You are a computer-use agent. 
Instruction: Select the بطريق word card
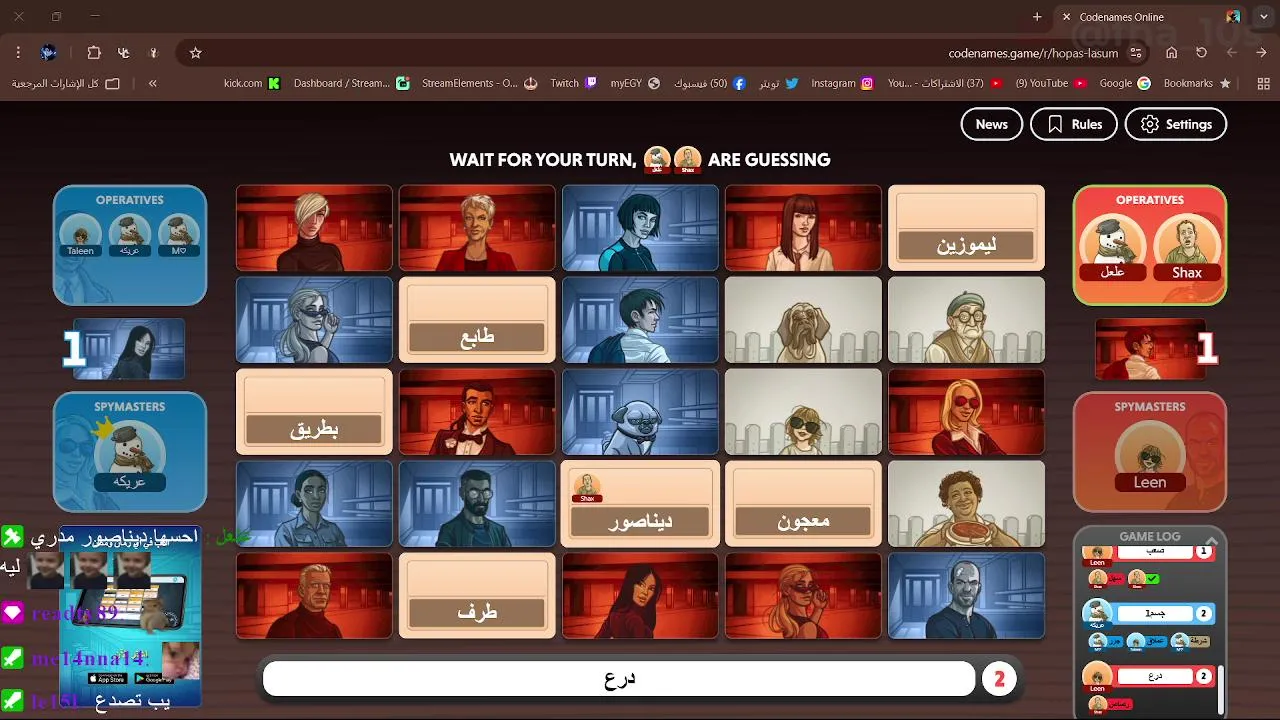314,411
